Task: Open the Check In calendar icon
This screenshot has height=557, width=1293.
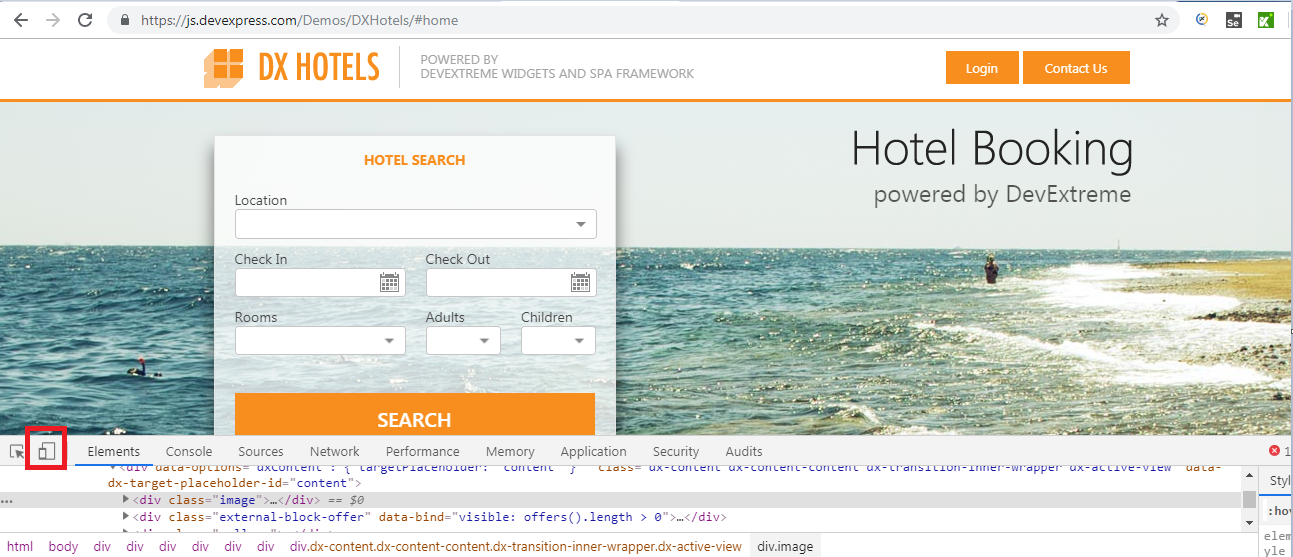Action: [389, 283]
